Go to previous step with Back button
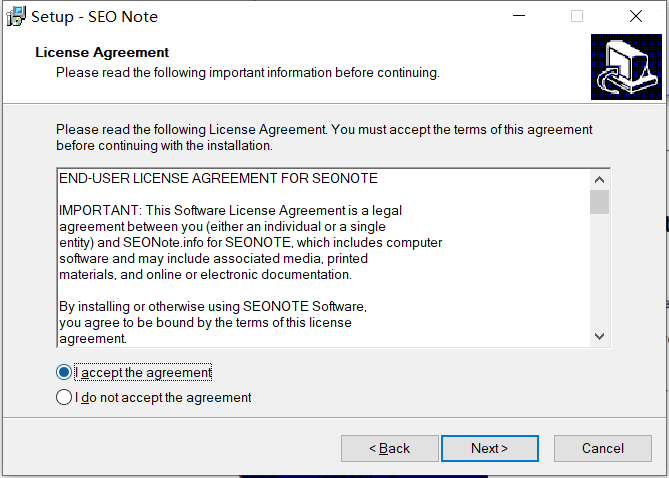 coord(390,448)
